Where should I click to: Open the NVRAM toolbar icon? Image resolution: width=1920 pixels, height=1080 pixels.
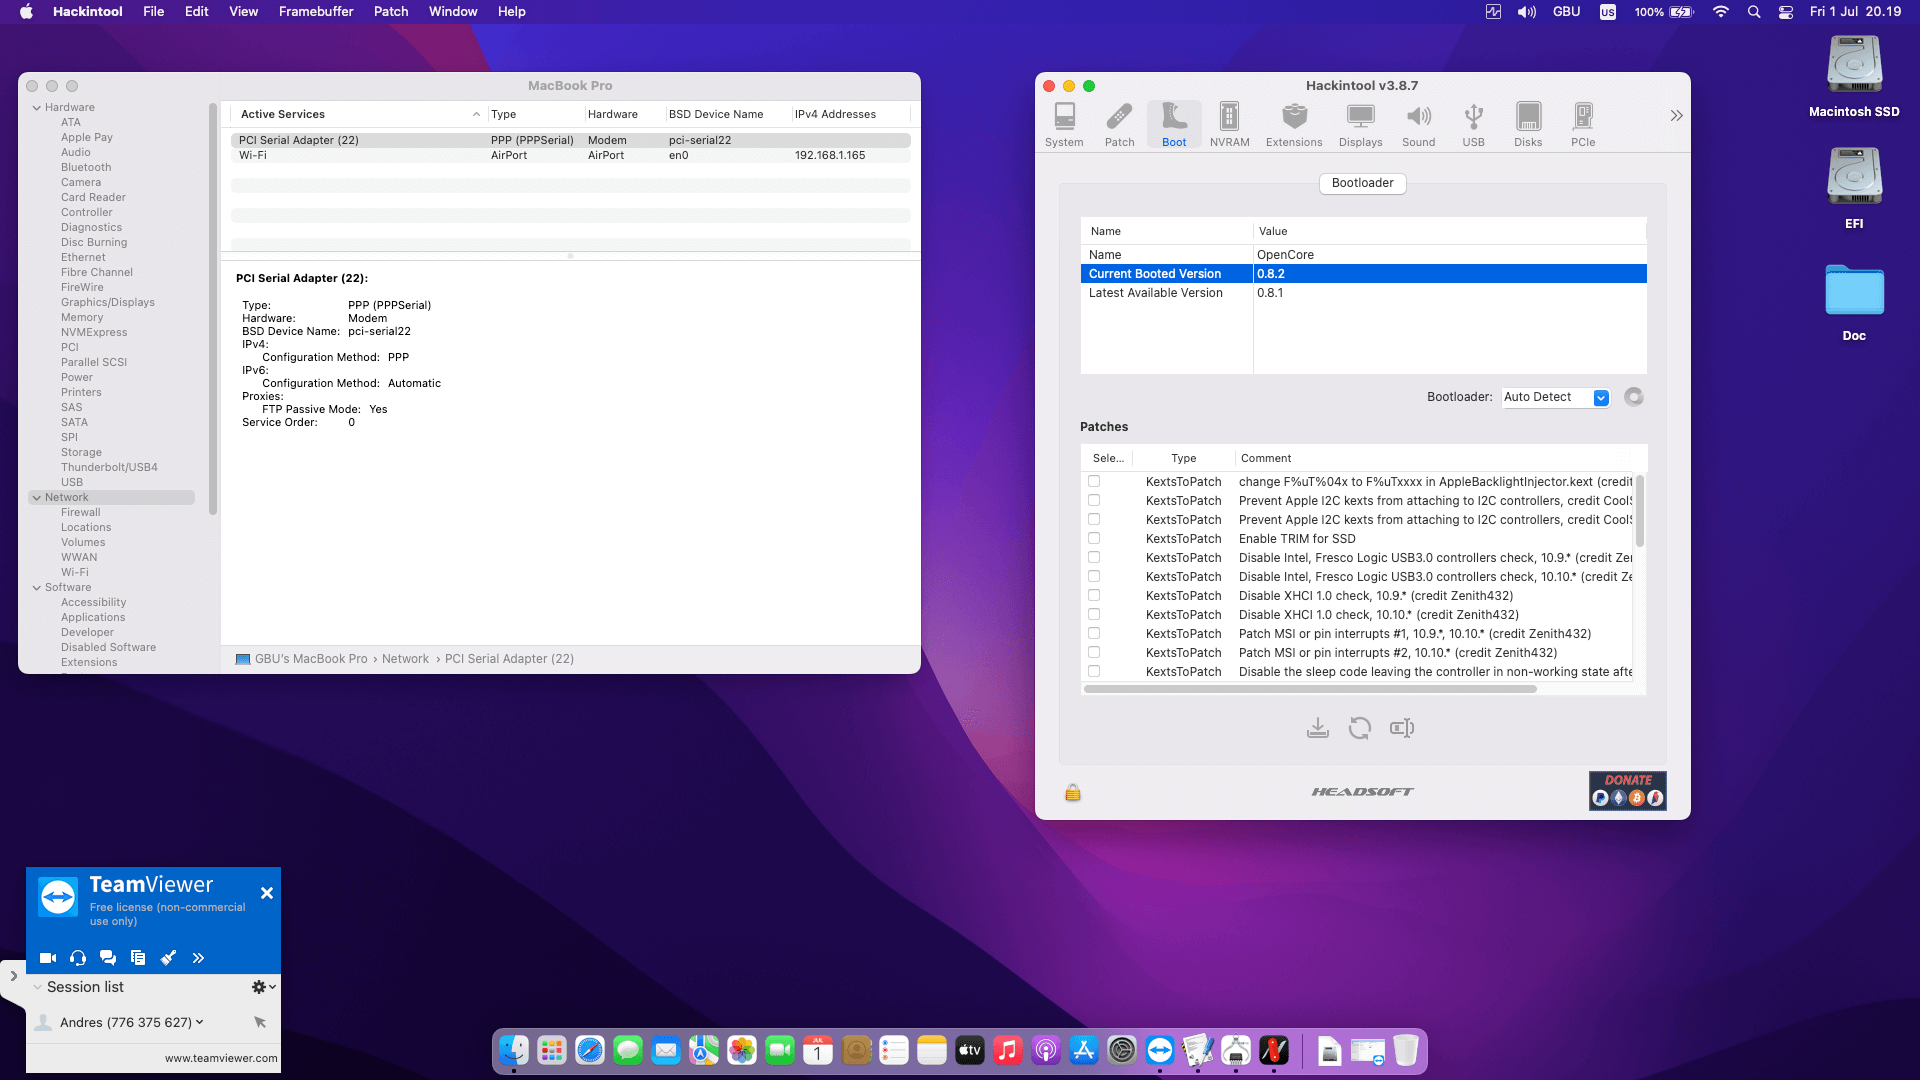tap(1229, 125)
